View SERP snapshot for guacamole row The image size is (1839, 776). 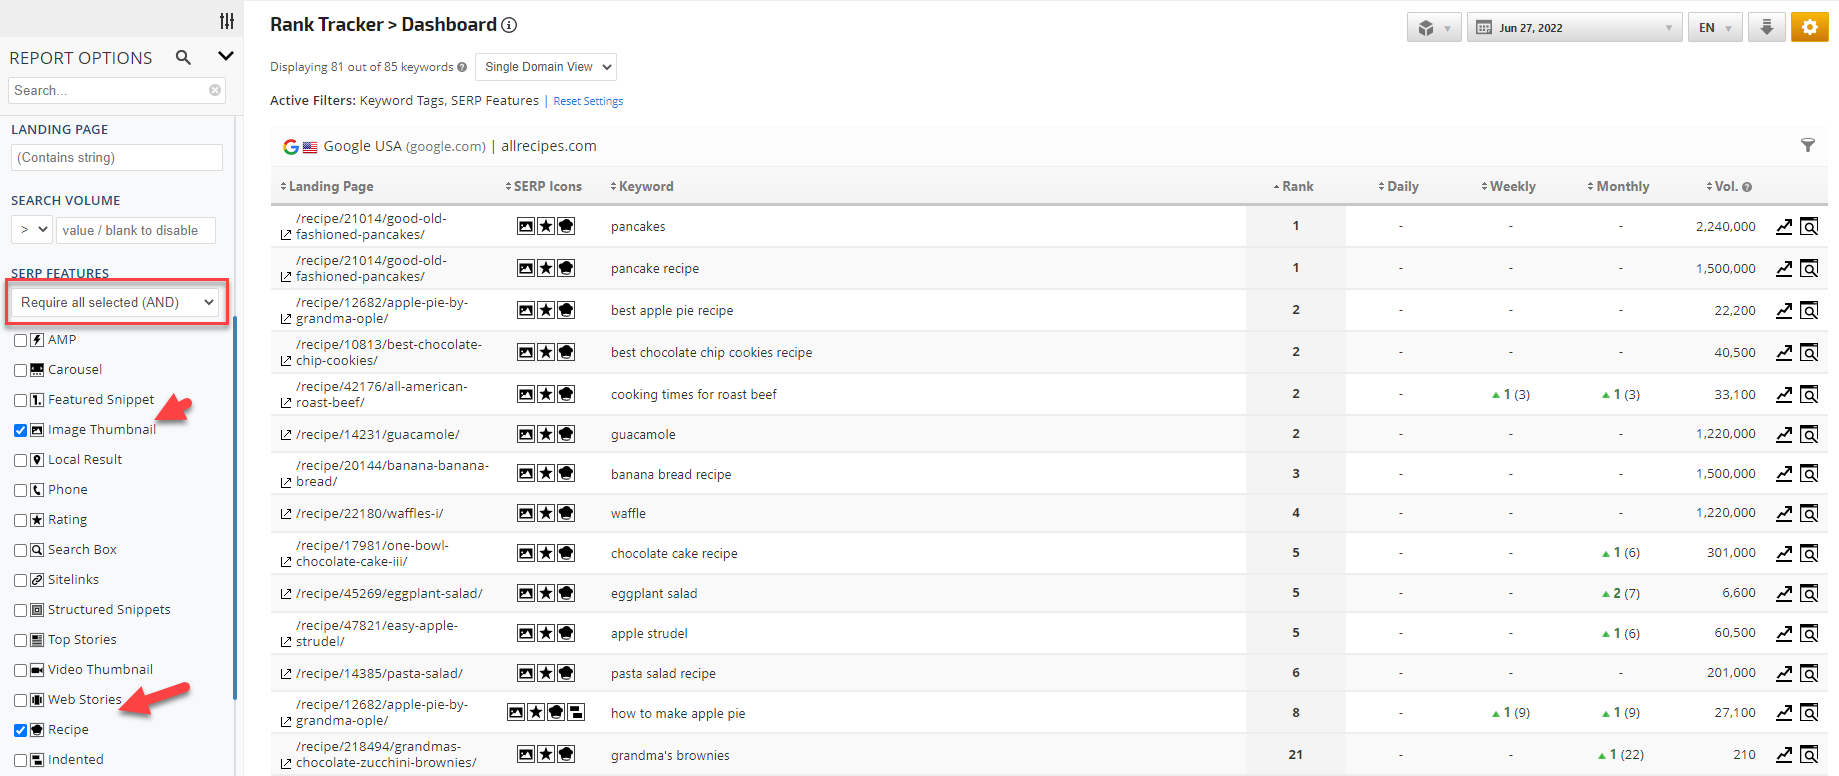click(1809, 434)
